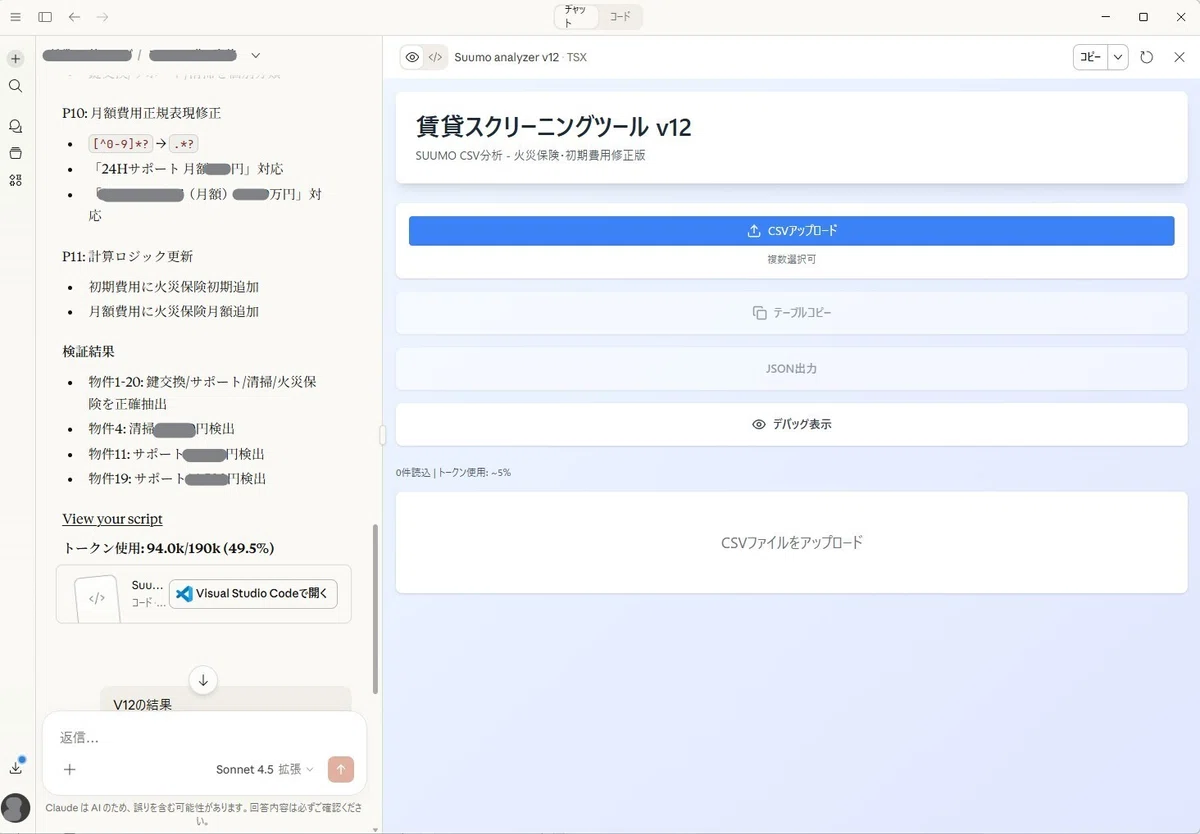Minimize the application window

(1106, 17)
